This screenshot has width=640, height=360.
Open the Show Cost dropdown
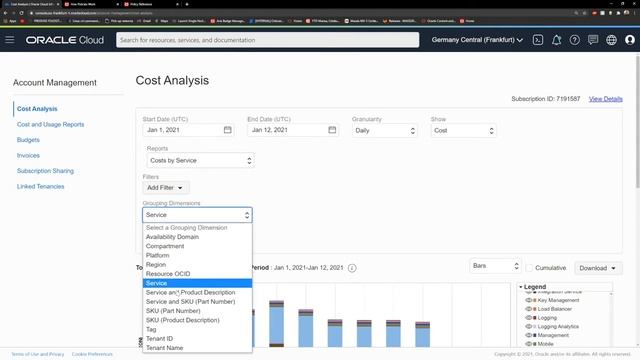point(463,131)
